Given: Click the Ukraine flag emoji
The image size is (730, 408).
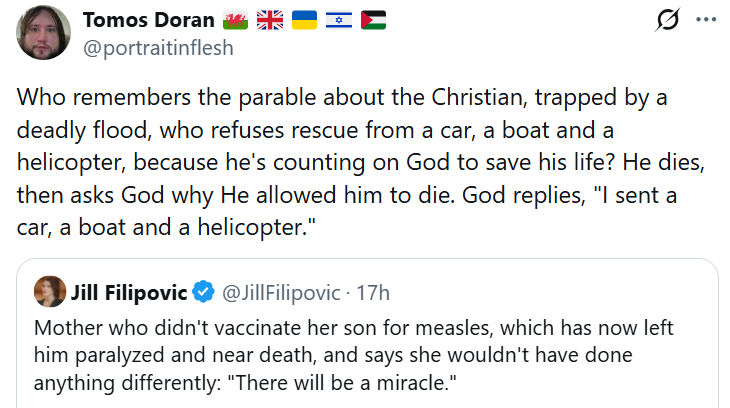Looking at the screenshot, I should [x=304, y=20].
